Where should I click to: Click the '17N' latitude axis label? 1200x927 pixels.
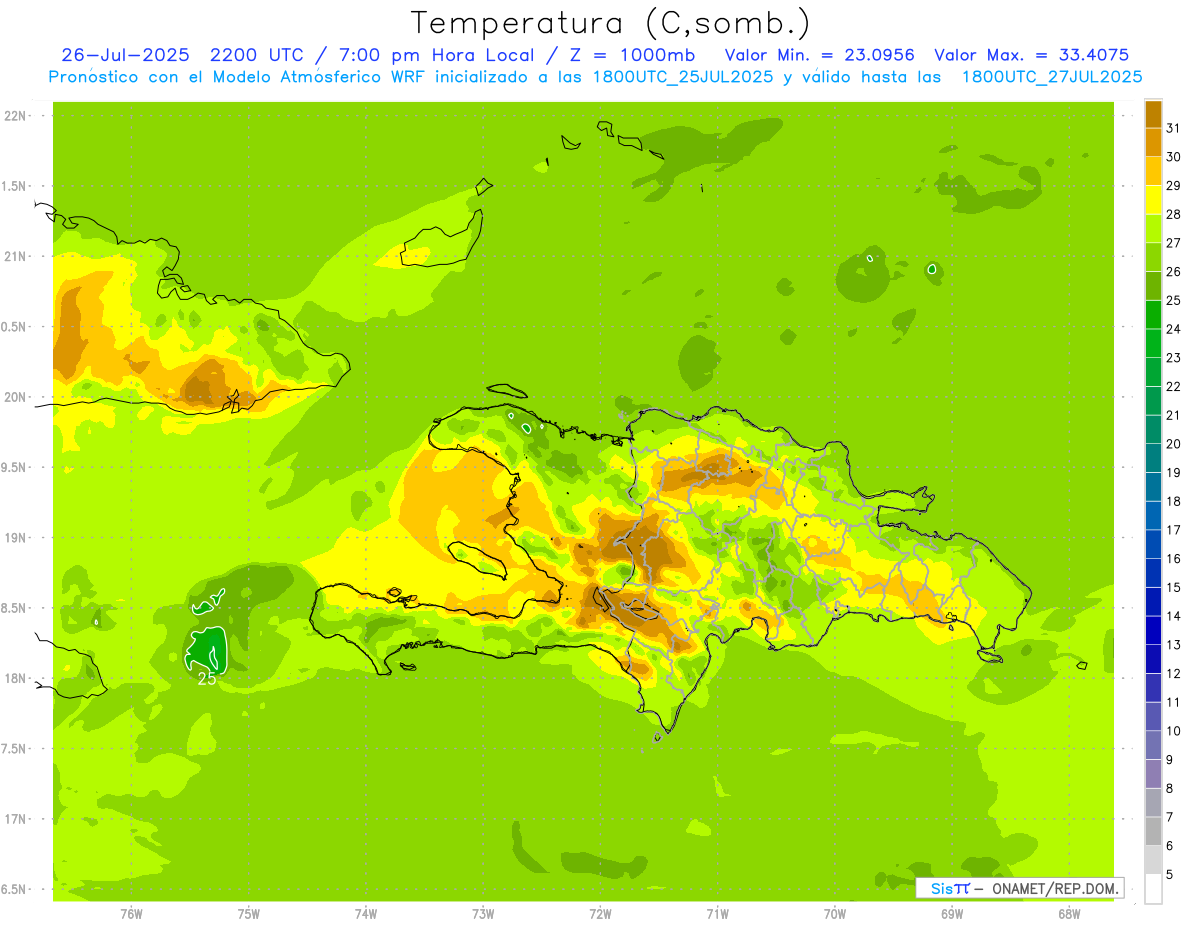[15, 819]
